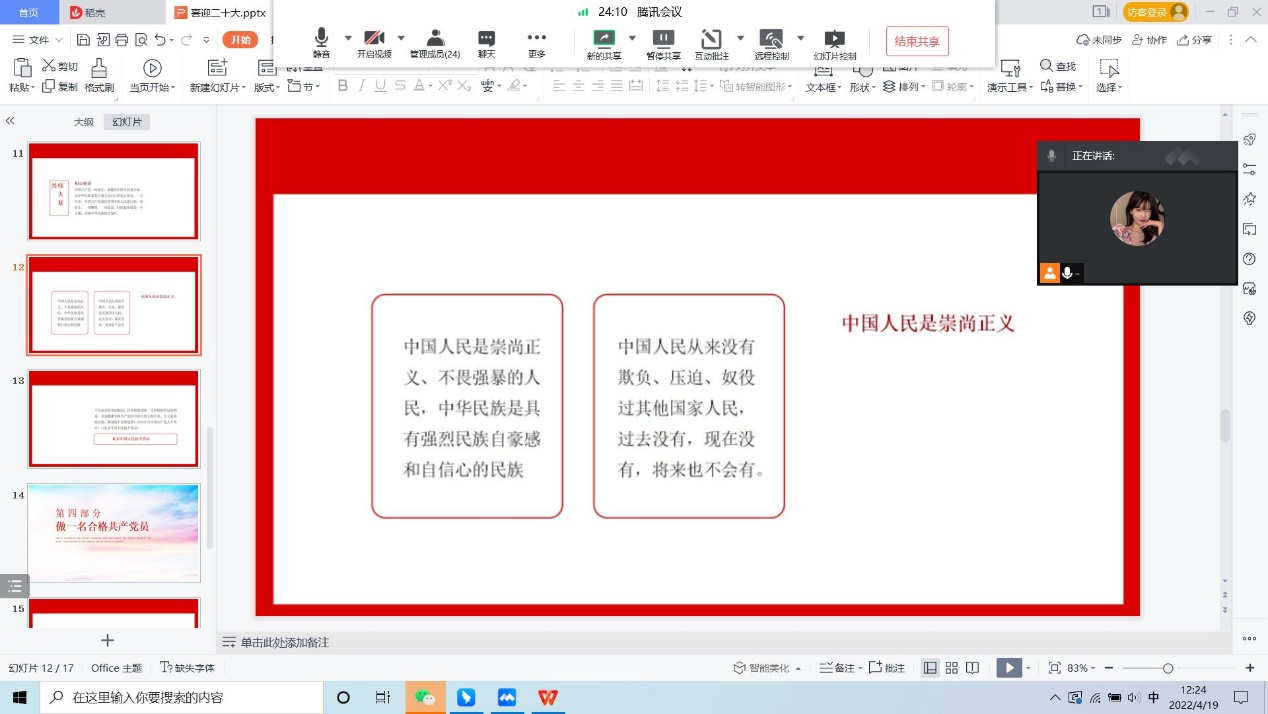
Task: Open the 文件 menu dropdown
Action: [59, 40]
